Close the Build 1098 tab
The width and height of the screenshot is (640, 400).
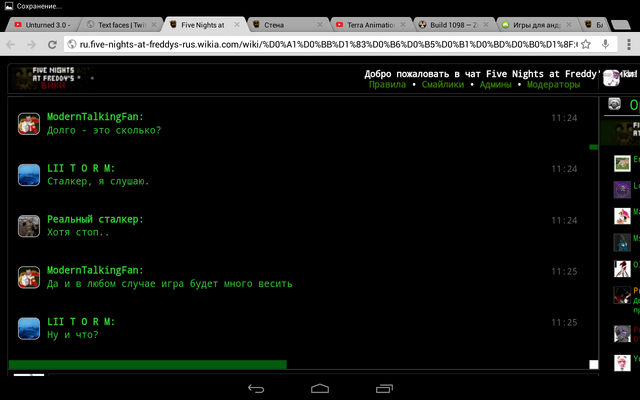(x=486, y=25)
